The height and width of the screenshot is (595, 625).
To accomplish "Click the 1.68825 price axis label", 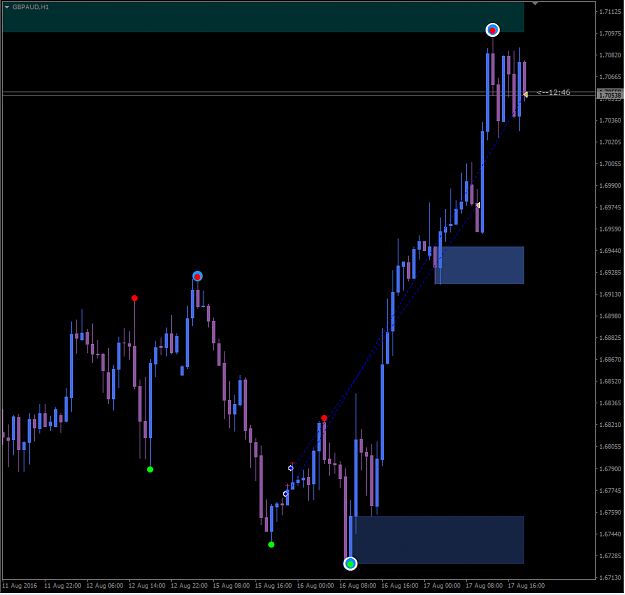I will tap(610, 338).
